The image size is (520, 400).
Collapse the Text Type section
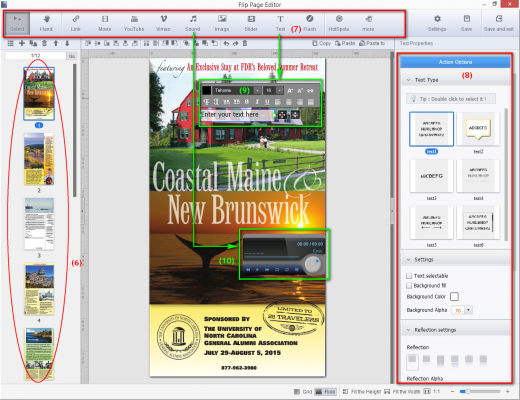[x=409, y=80]
